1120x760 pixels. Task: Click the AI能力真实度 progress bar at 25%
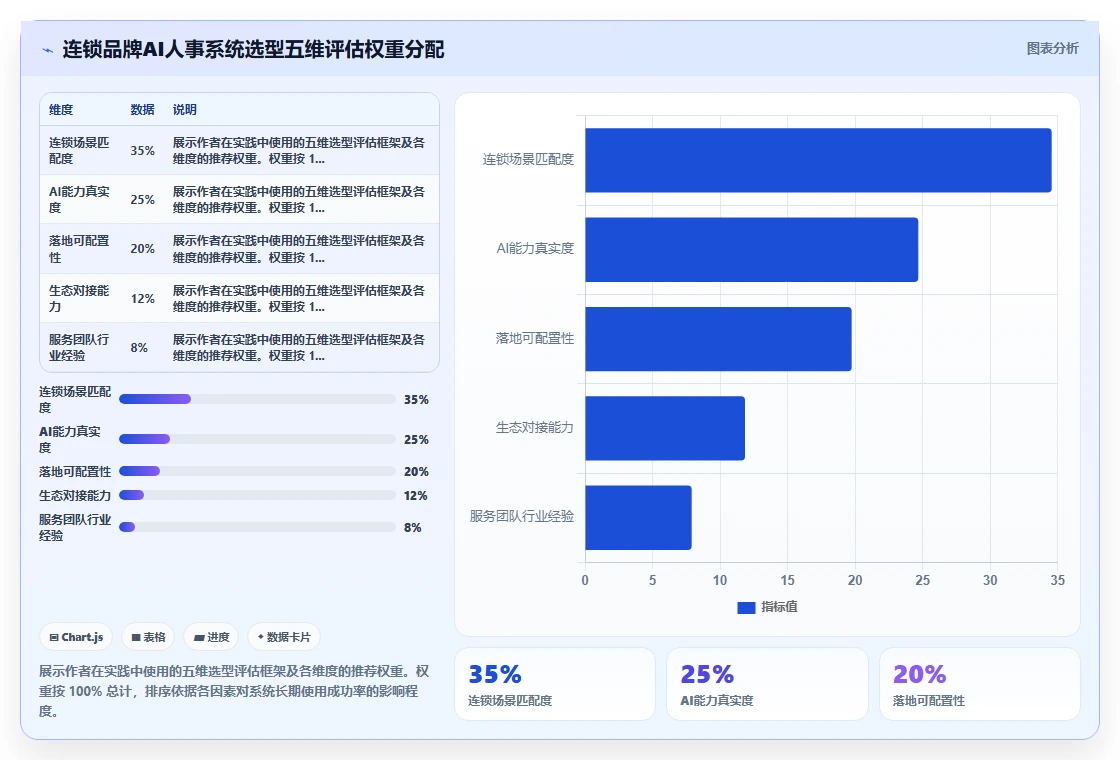pyautogui.click(x=257, y=439)
